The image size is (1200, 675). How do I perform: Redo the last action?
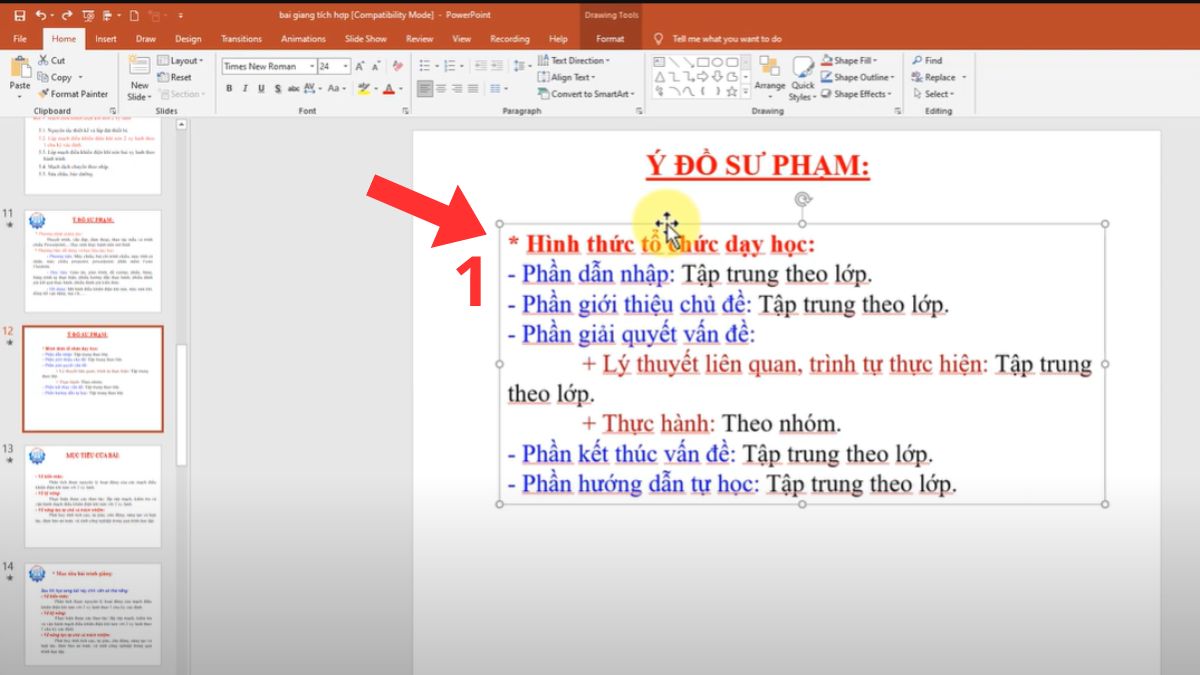click(67, 15)
